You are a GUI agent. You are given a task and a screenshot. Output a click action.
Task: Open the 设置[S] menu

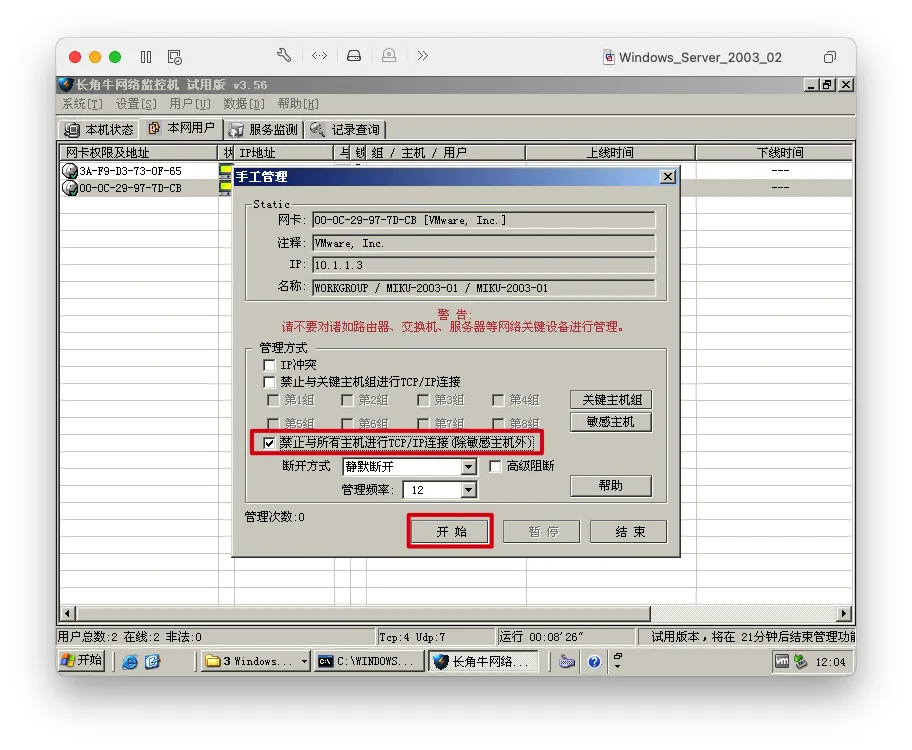click(x=136, y=104)
